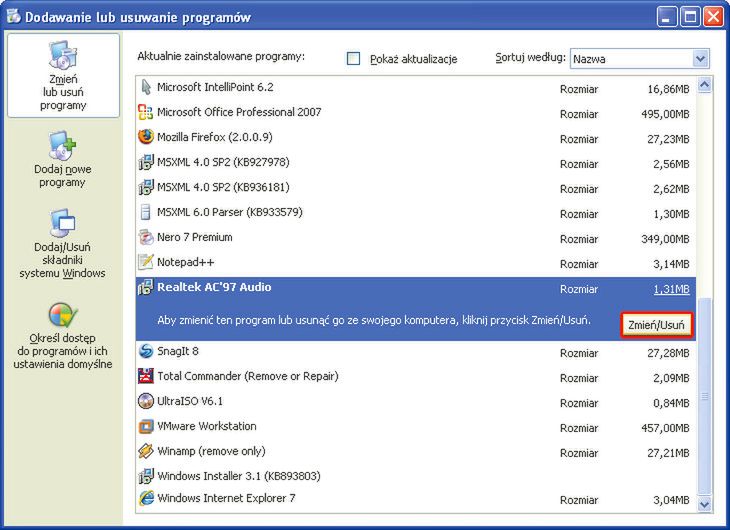This screenshot has width=730, height=530.
Task: Select Windows Internet Explorer 7 entry
Action: 416,499
